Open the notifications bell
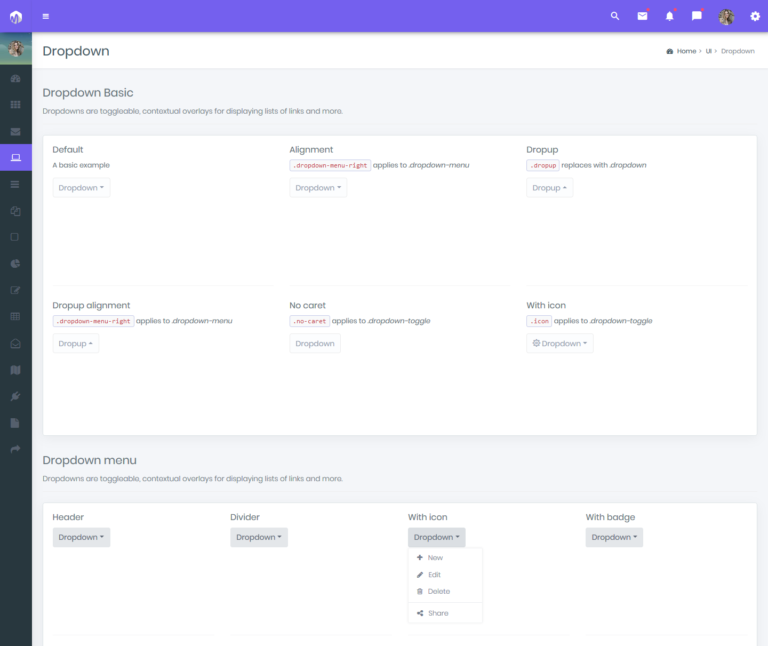This screenshot has height=646, width=768. pos(670,16)
